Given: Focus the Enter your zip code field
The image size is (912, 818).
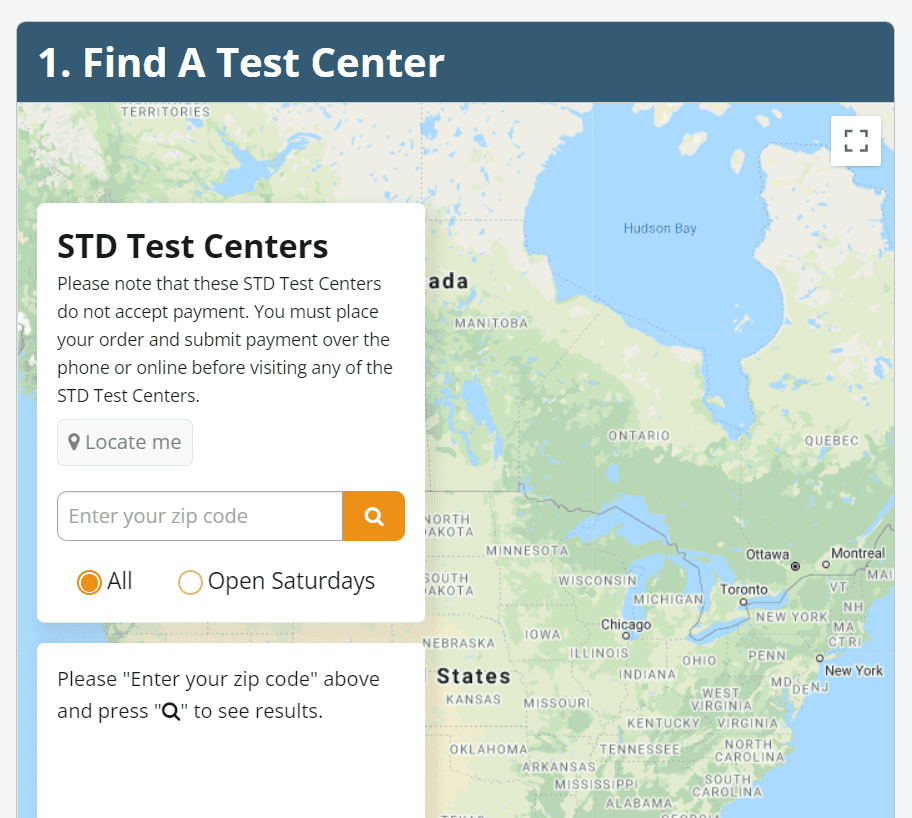Looking at the screenshot, I should click(x=200, y=516).
